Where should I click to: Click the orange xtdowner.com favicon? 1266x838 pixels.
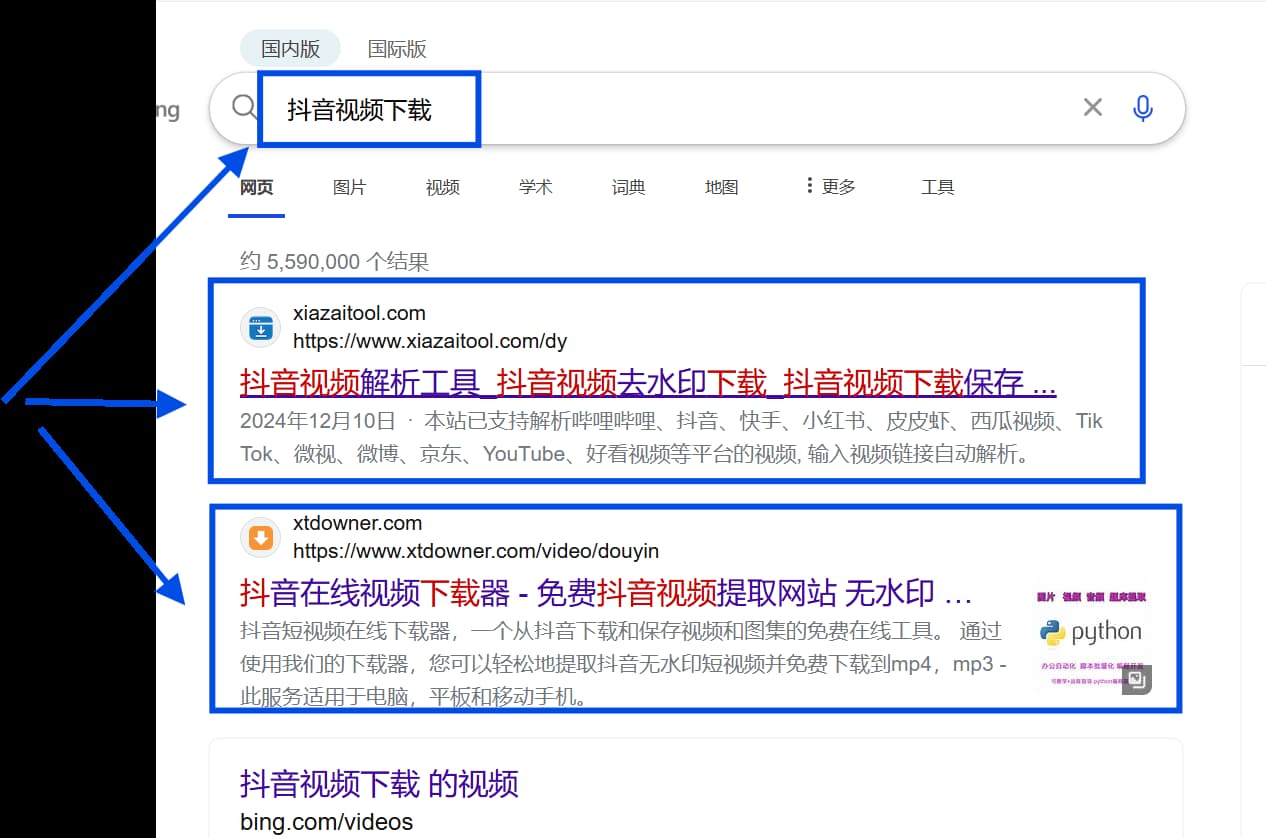coord(260,538)
